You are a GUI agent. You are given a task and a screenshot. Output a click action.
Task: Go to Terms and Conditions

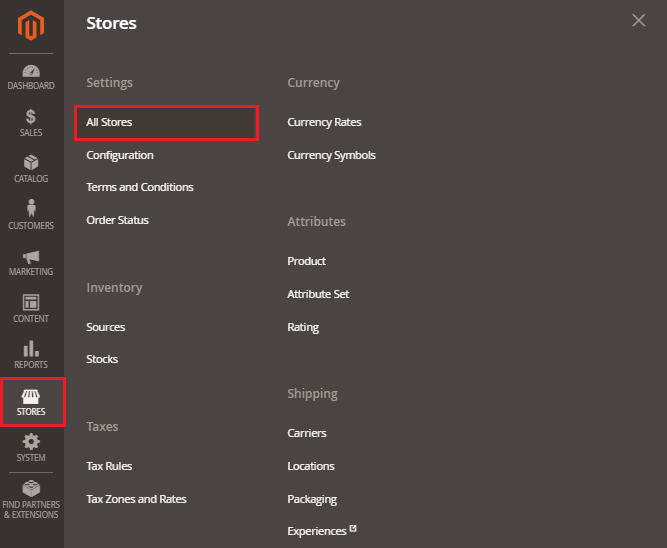(140, 187)
